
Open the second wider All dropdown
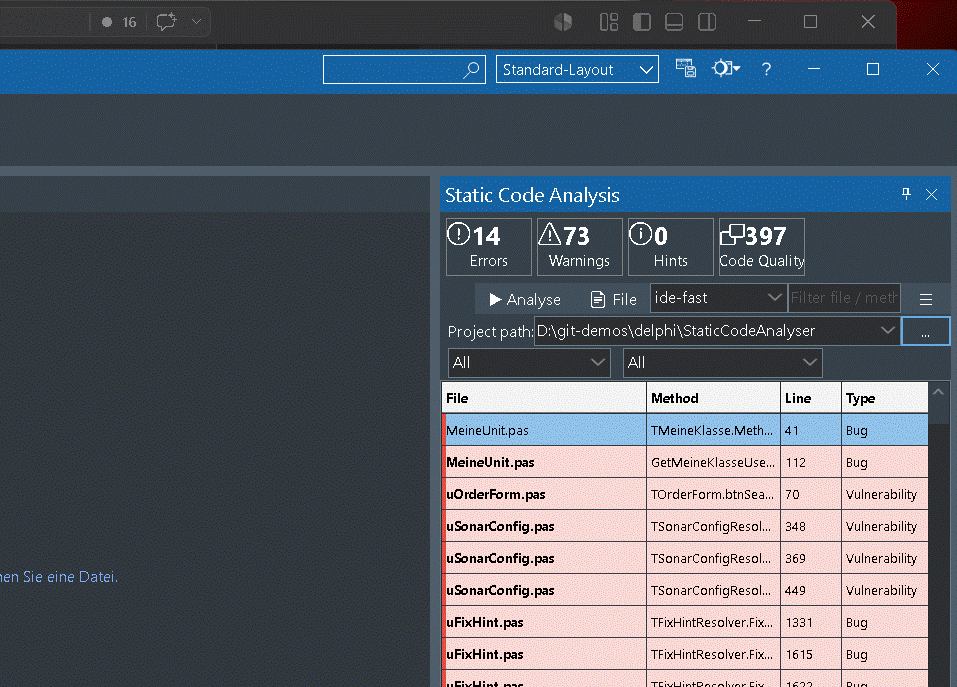click(723, 362)
